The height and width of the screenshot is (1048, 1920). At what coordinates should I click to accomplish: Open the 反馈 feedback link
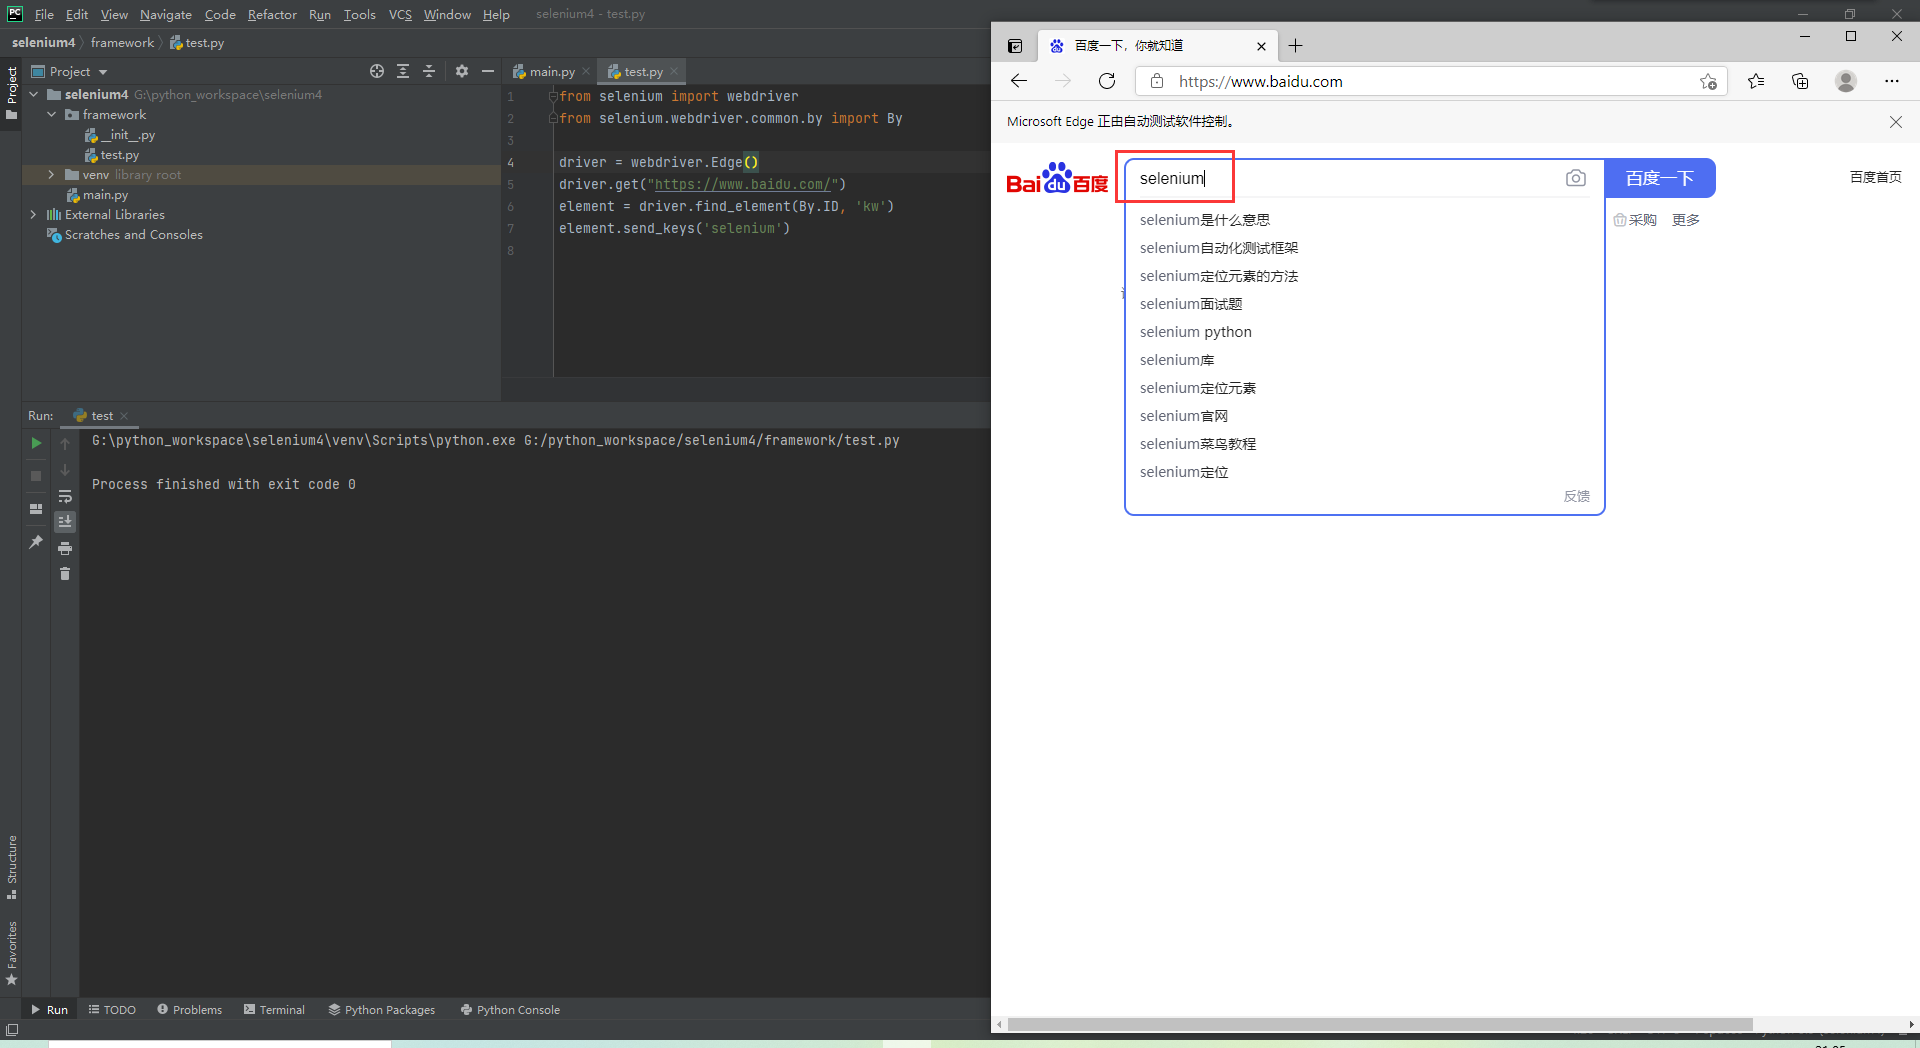(x=1576, y=496)
